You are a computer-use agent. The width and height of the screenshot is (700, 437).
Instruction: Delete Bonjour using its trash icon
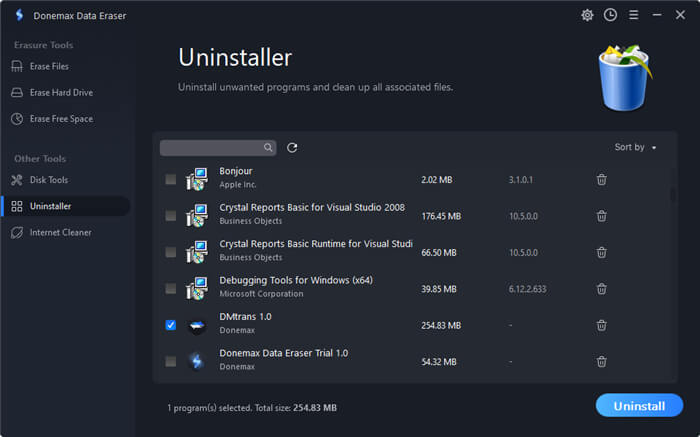[601, 179]
